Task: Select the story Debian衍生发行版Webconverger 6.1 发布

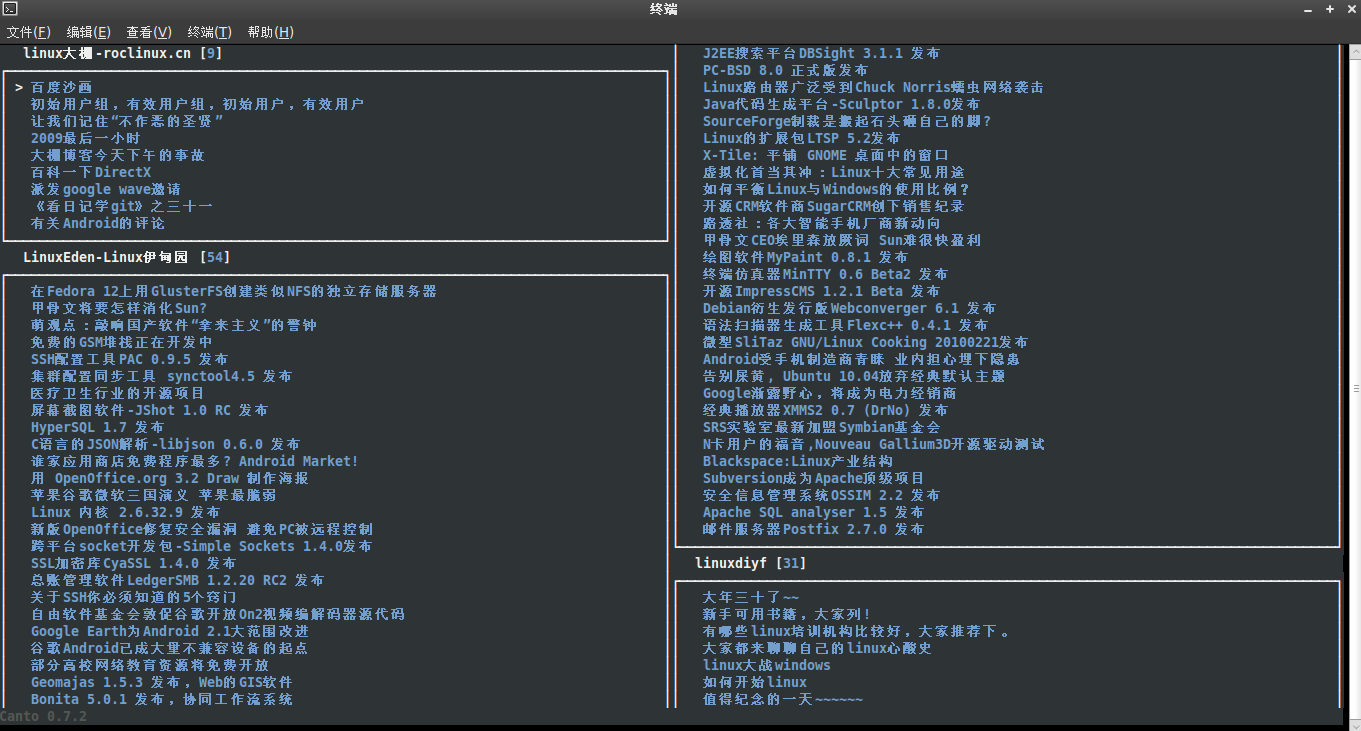Action: click(x=849, y=309)
